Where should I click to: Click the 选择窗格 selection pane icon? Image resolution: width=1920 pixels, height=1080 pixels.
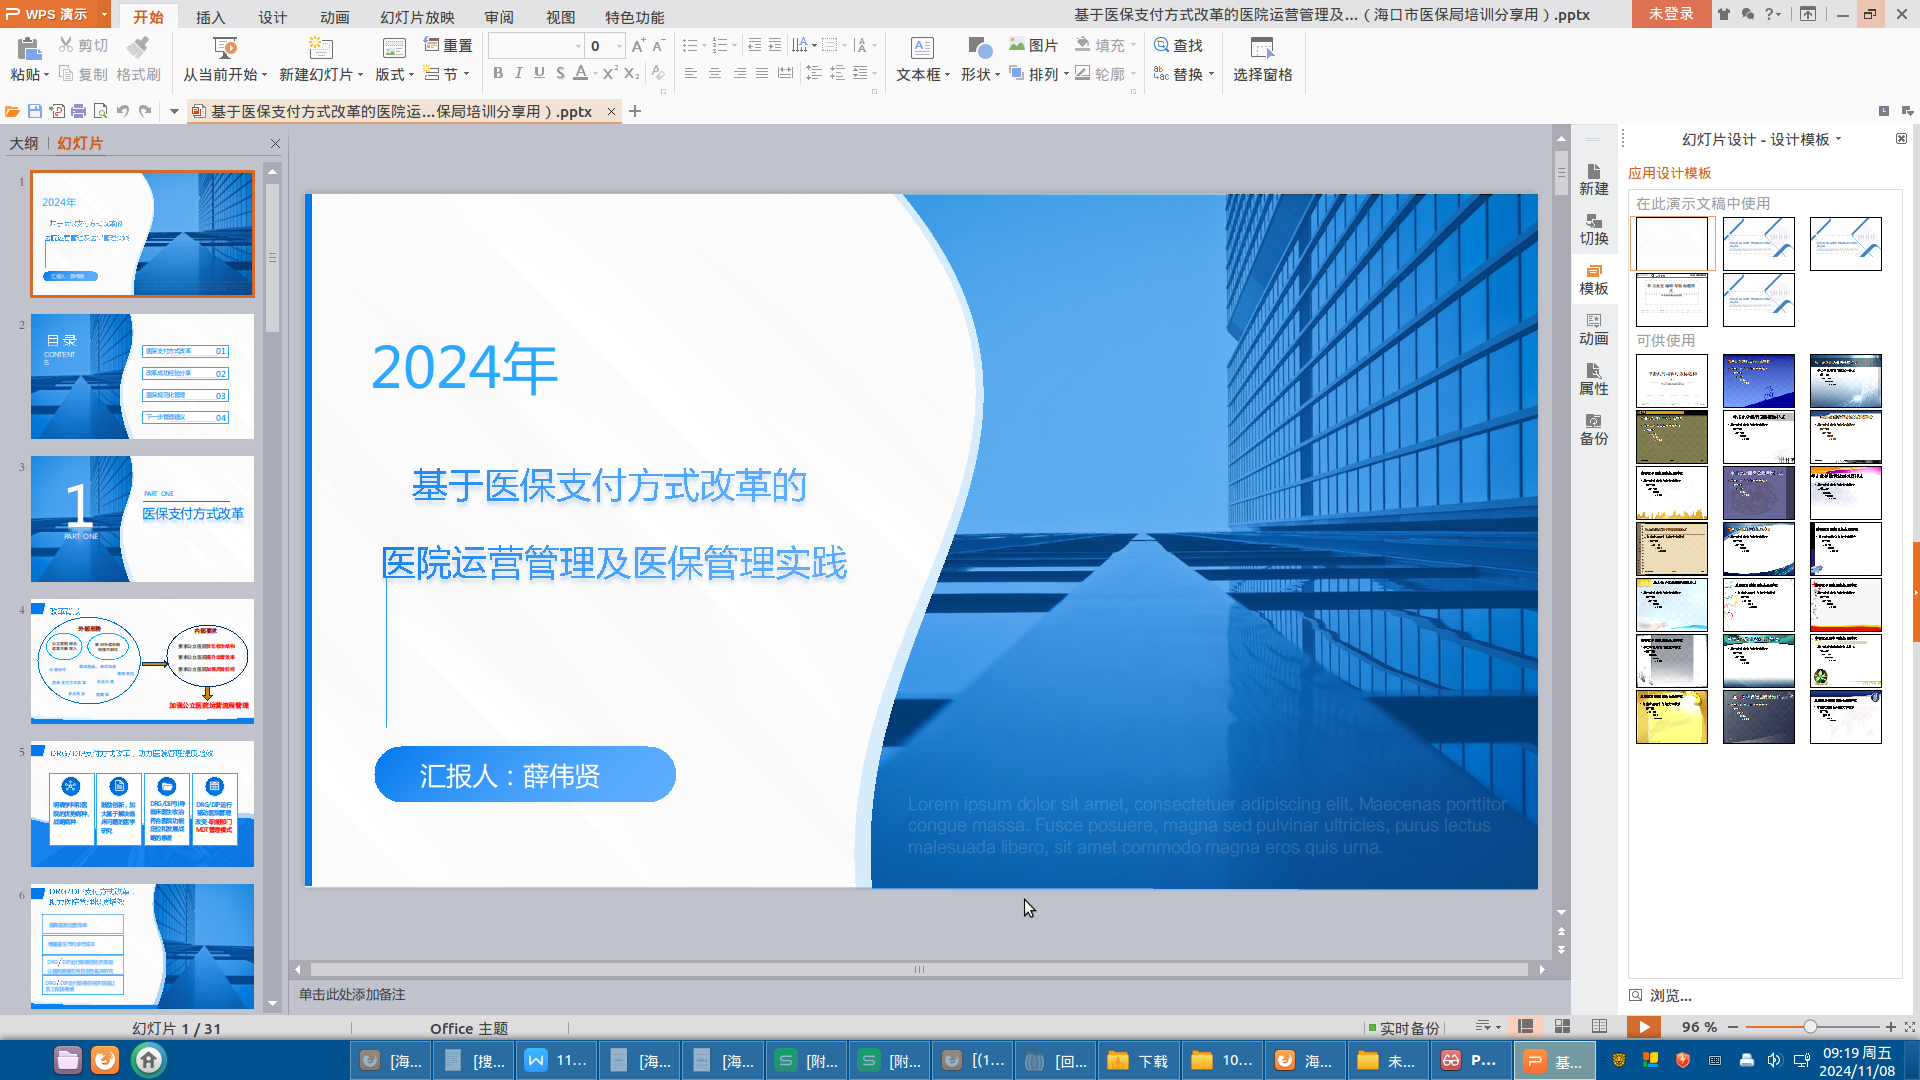pyautogui.click(x=1262, y=59)
